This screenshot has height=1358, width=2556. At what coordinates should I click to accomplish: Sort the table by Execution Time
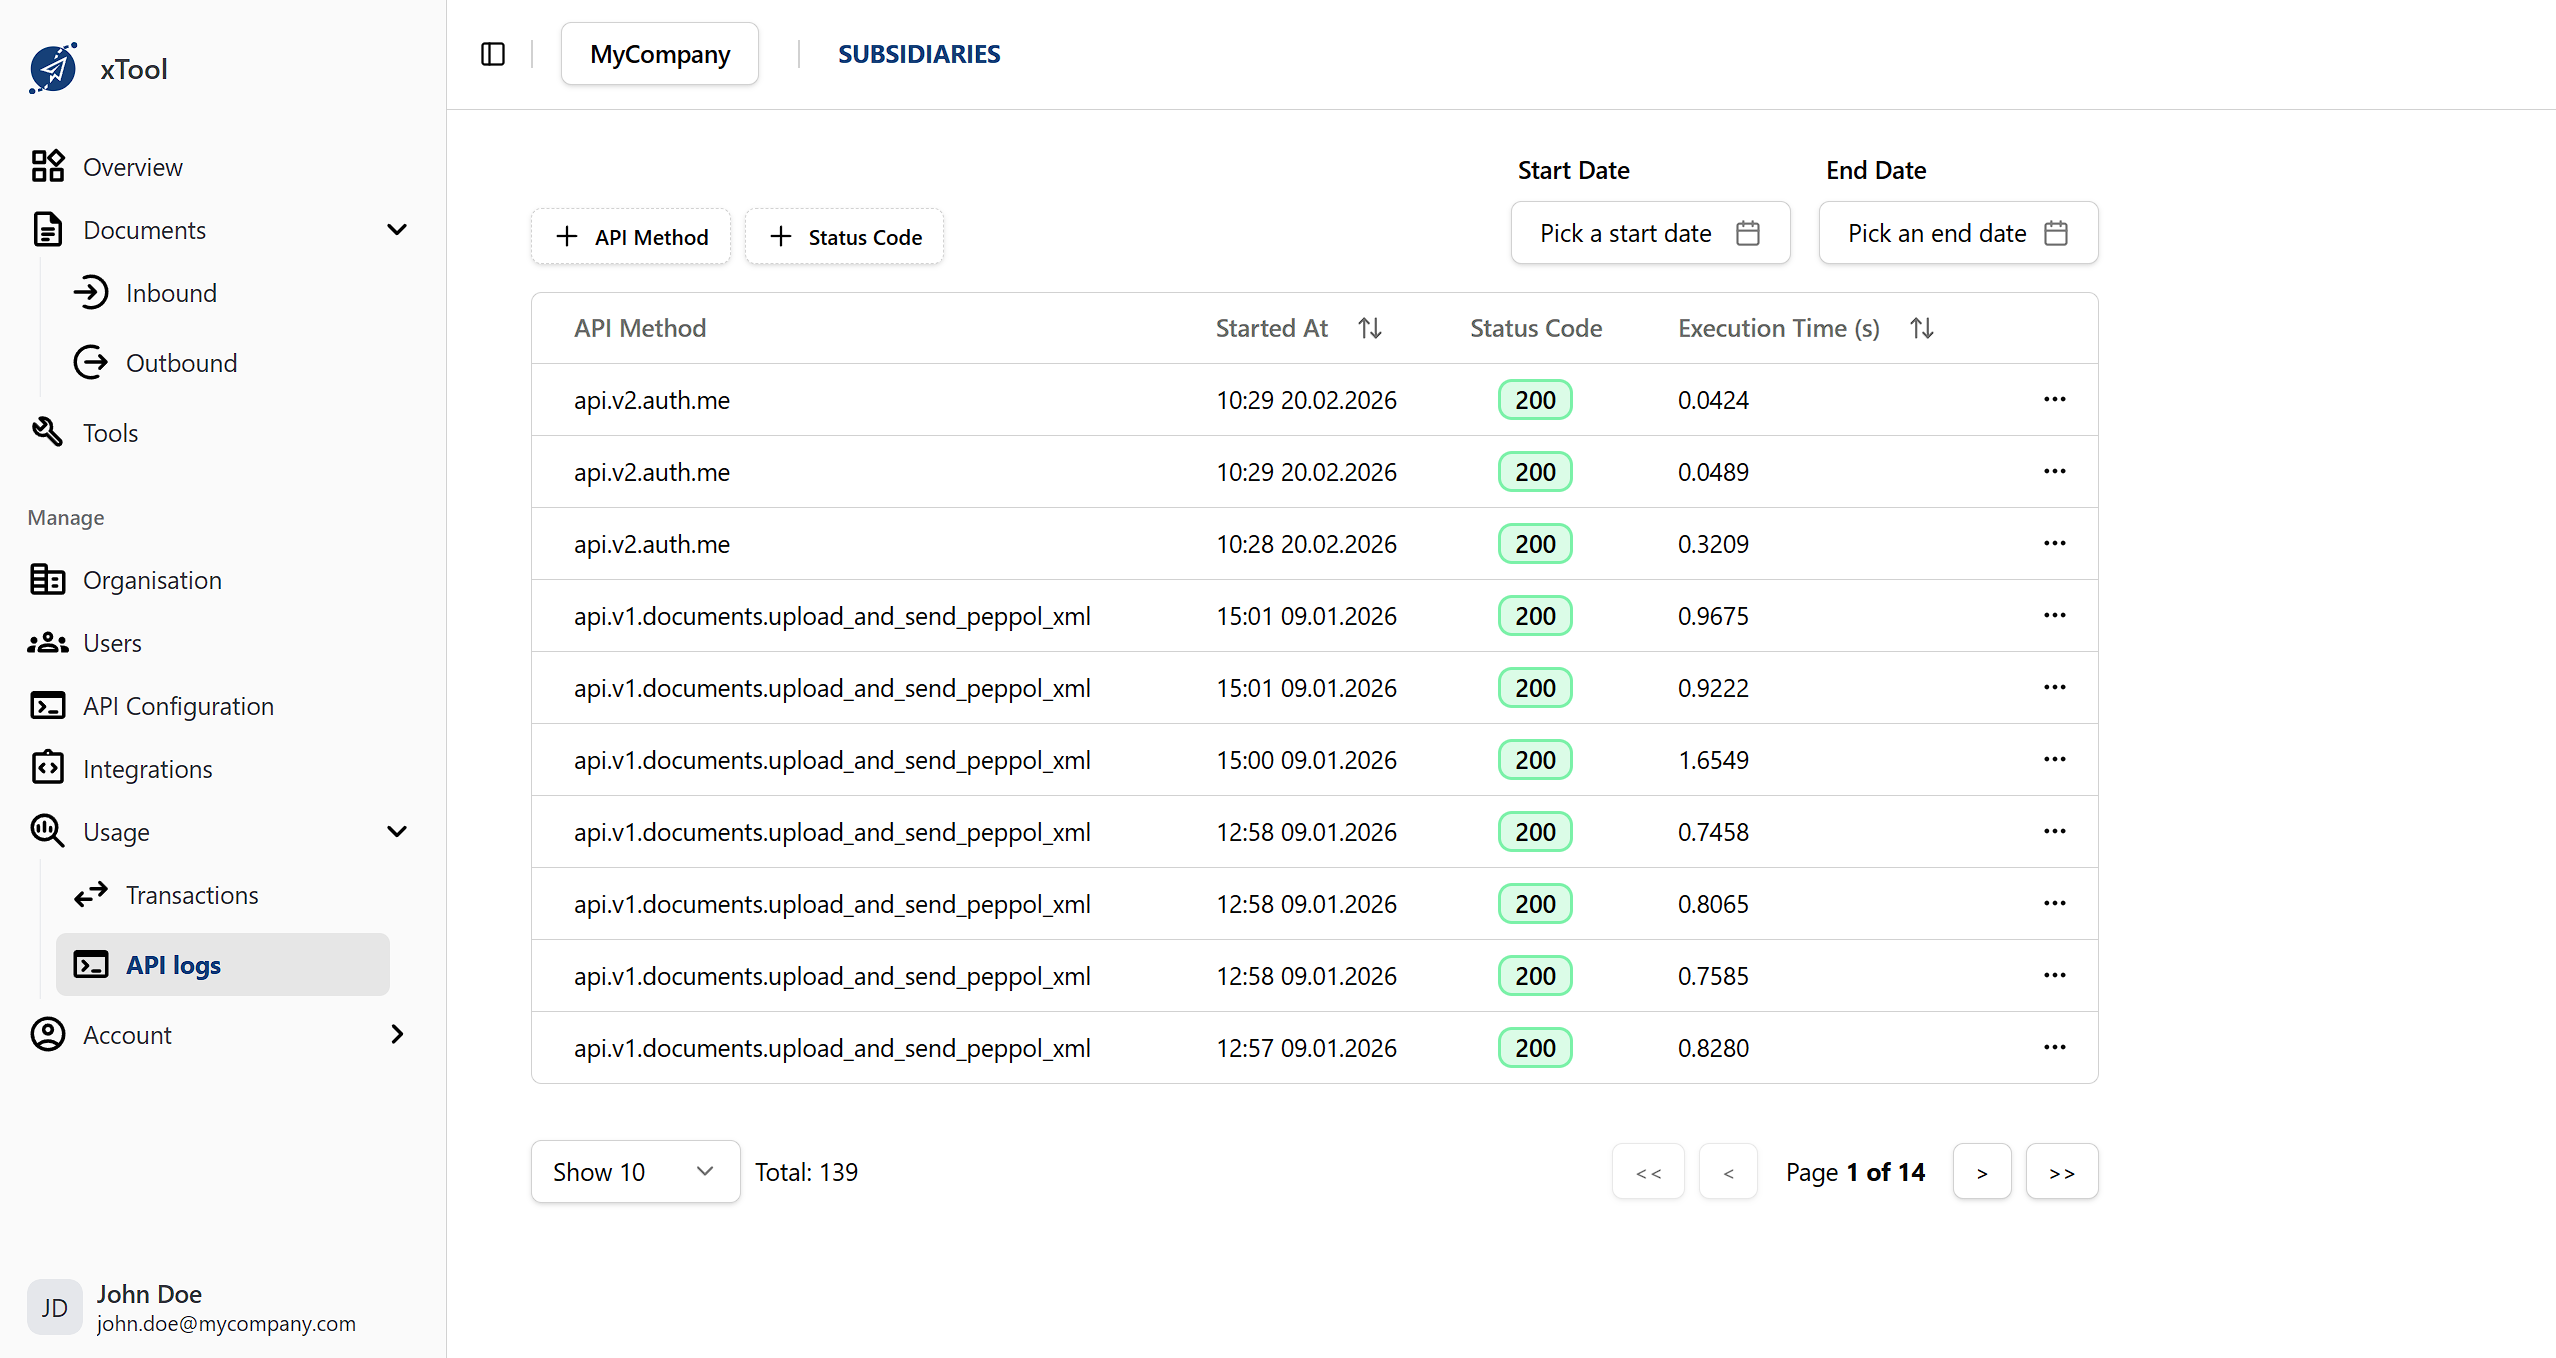coord(1921,327)
